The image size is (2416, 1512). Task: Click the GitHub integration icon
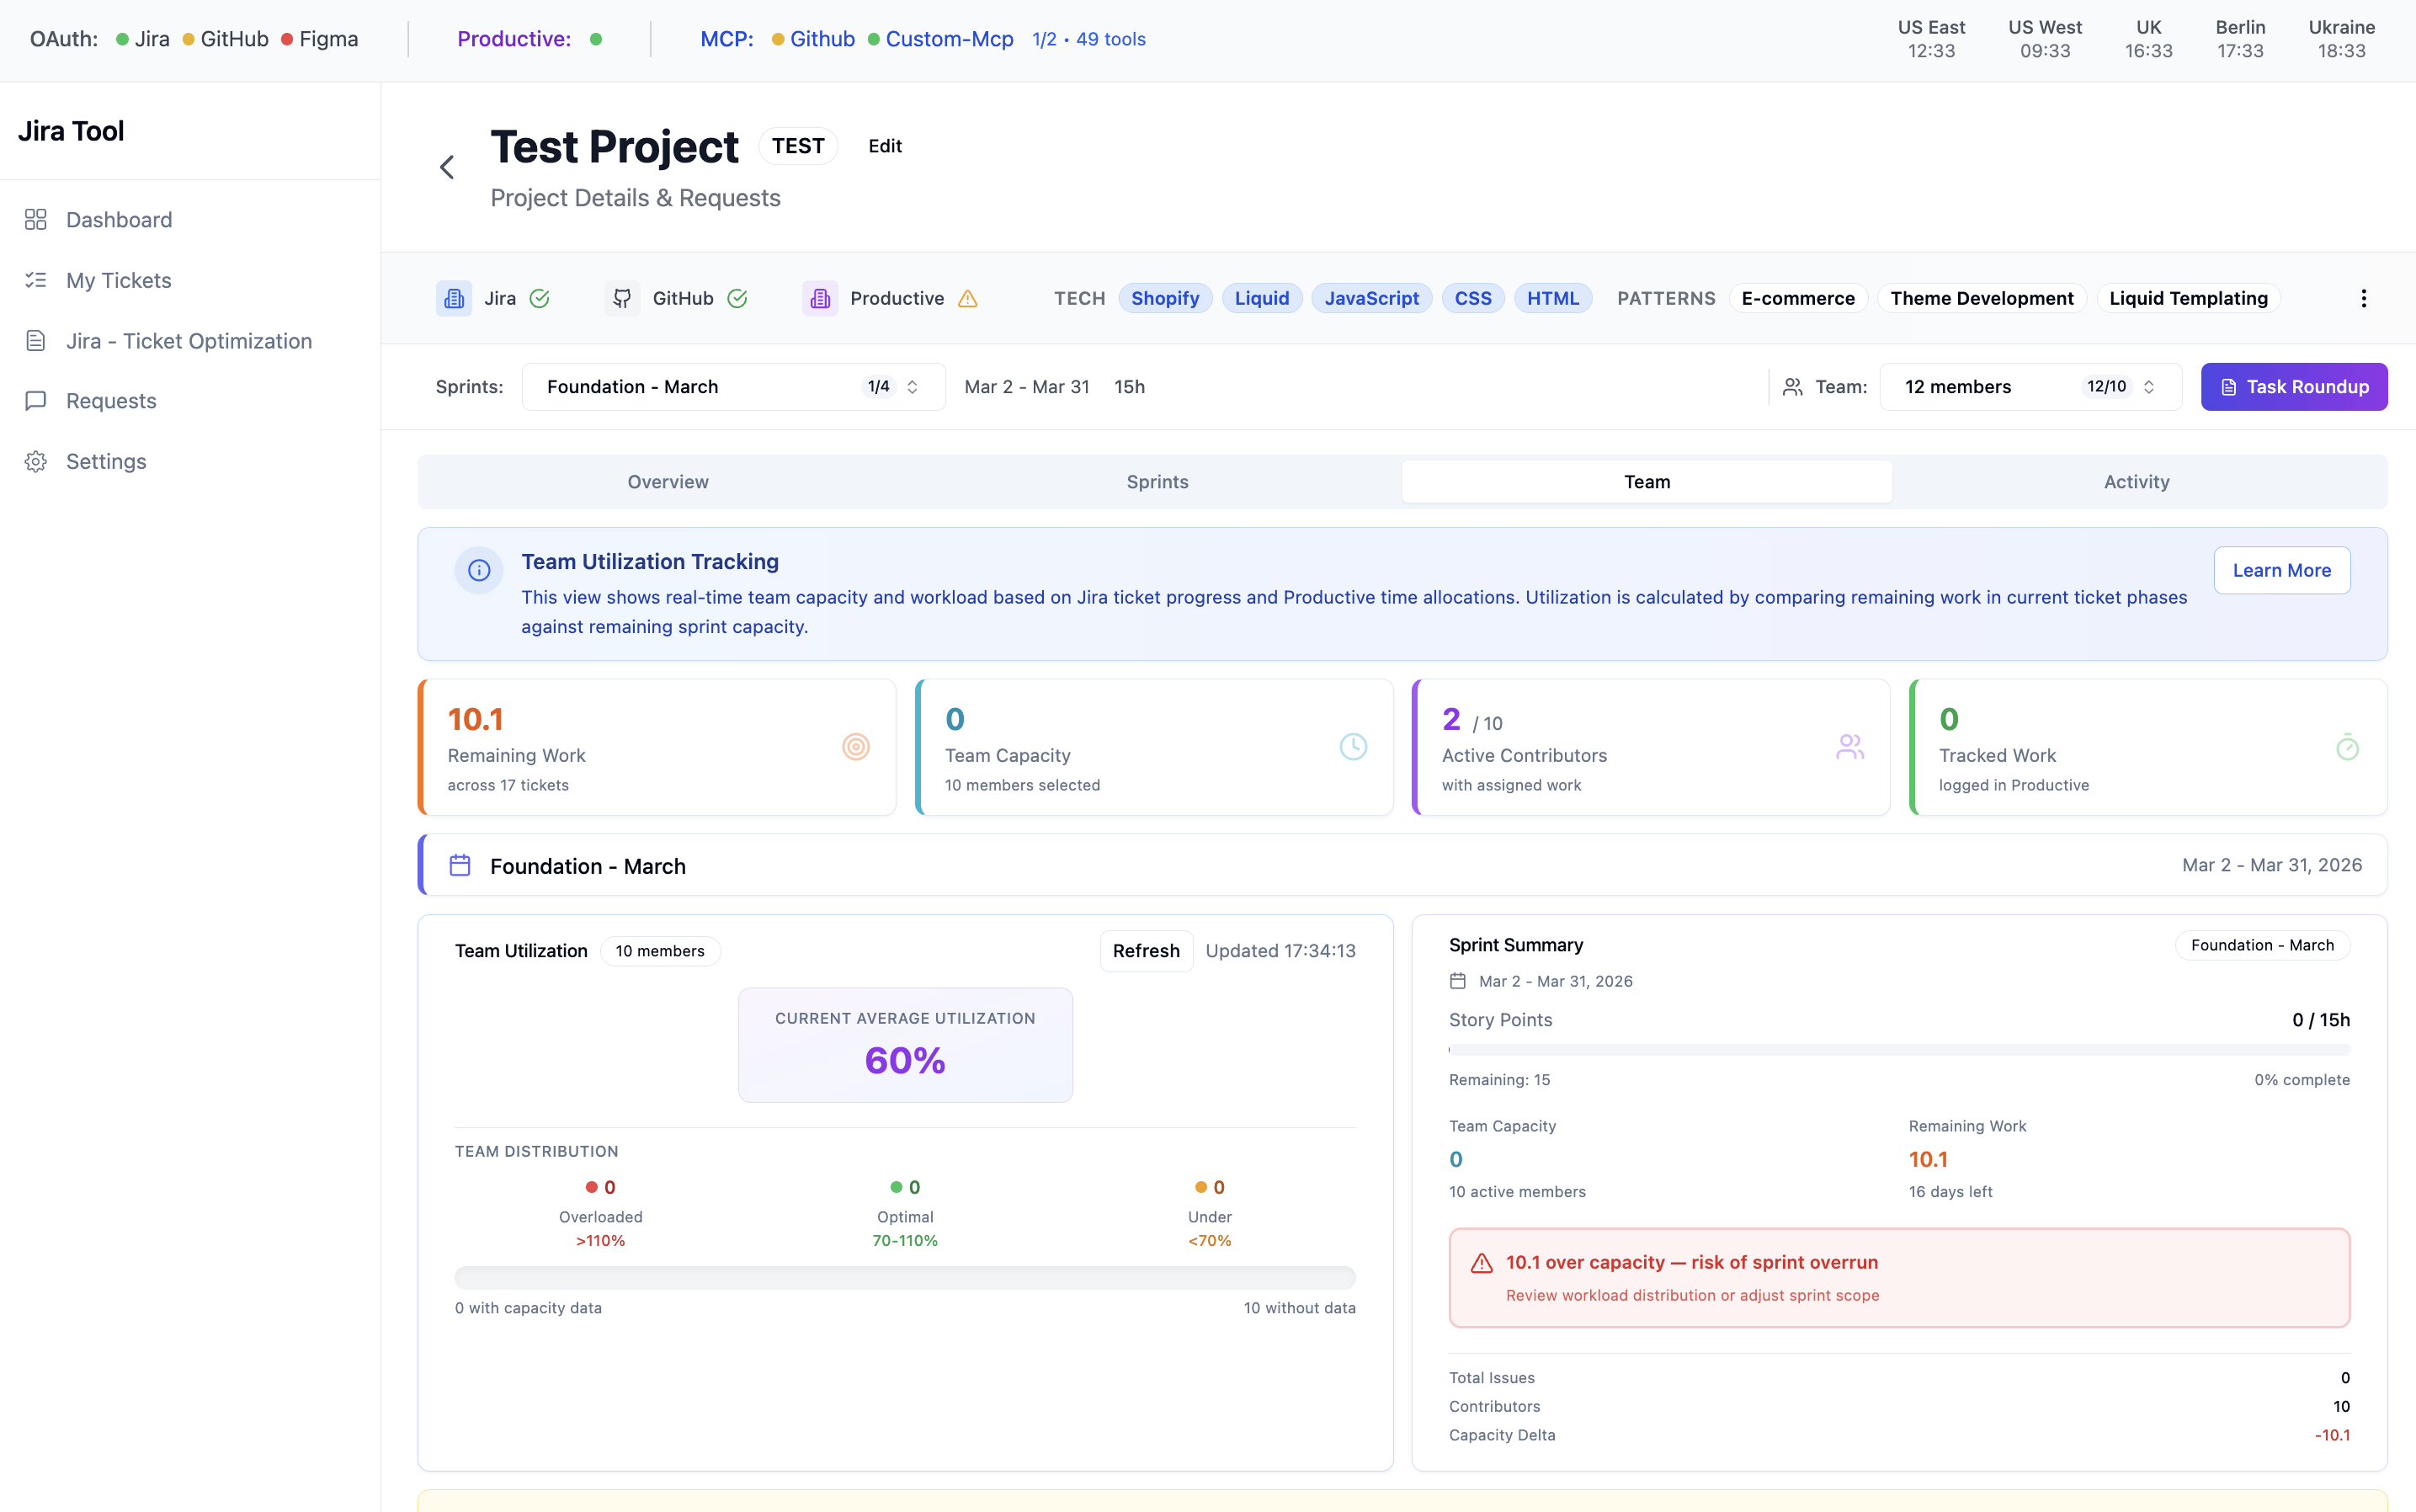pyautogui.click(x=622, y=298)
